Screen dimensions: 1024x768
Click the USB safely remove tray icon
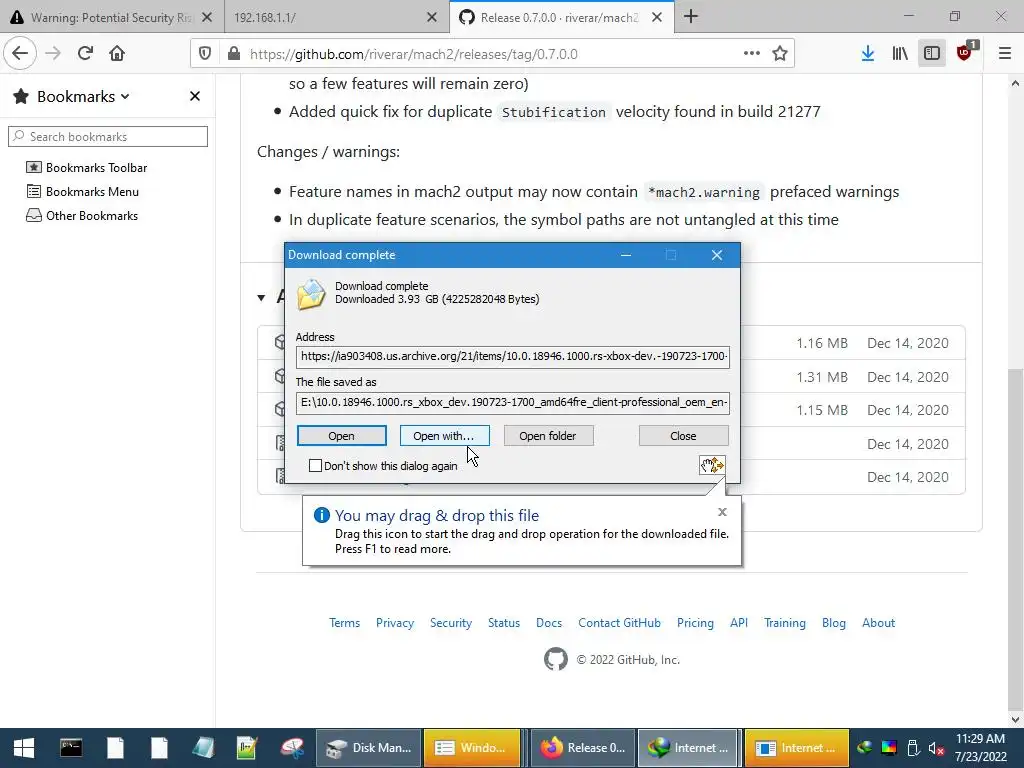tap(914, 748)
